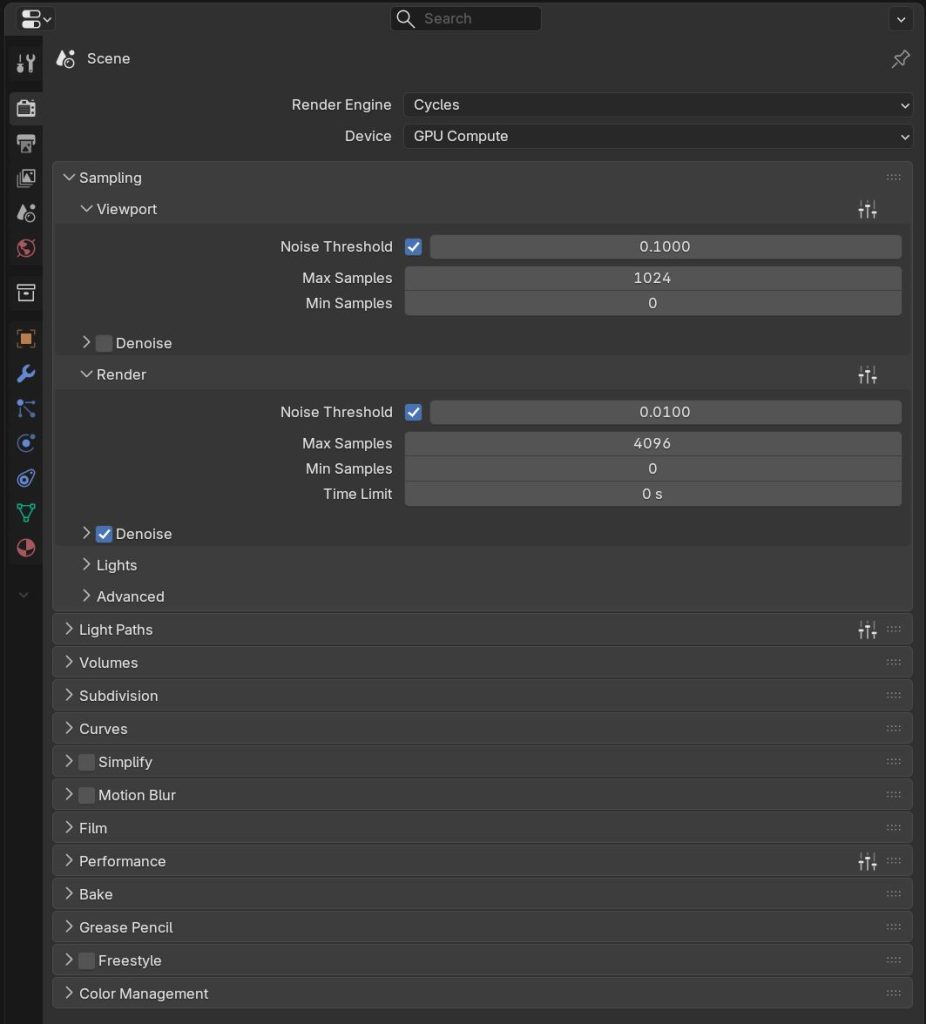926x1024 pixels.
Task: Click the Render Max Samples field
Action: click(652, 443)
